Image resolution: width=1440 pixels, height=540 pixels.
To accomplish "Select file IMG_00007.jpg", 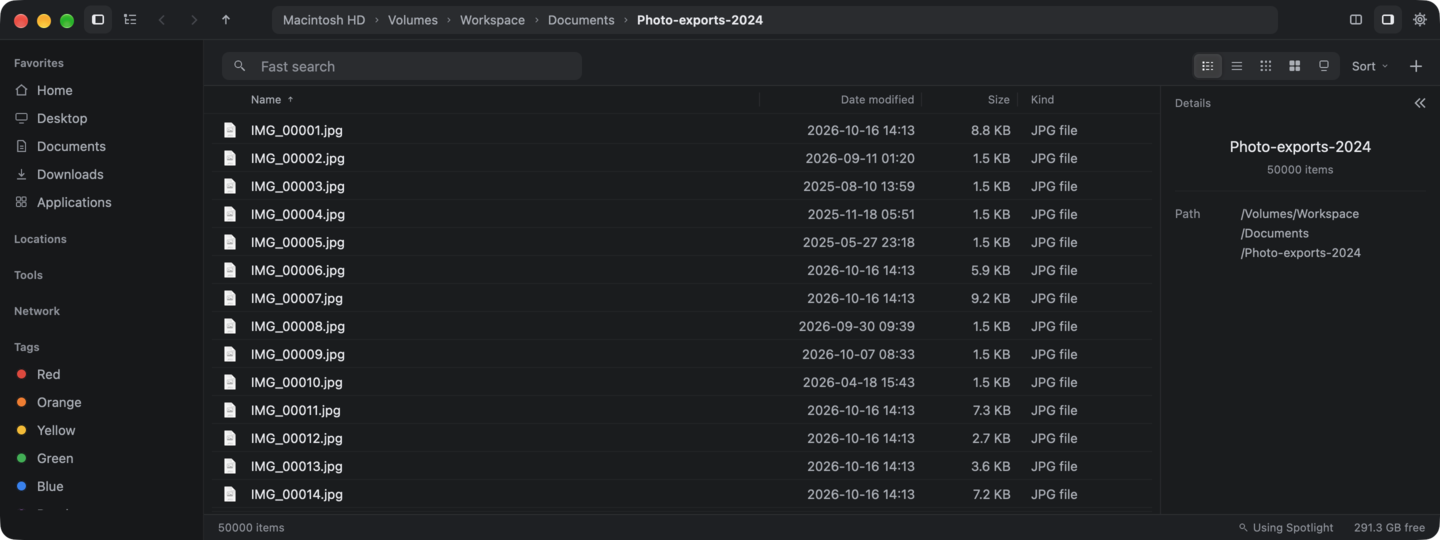I will click(682, 298).
